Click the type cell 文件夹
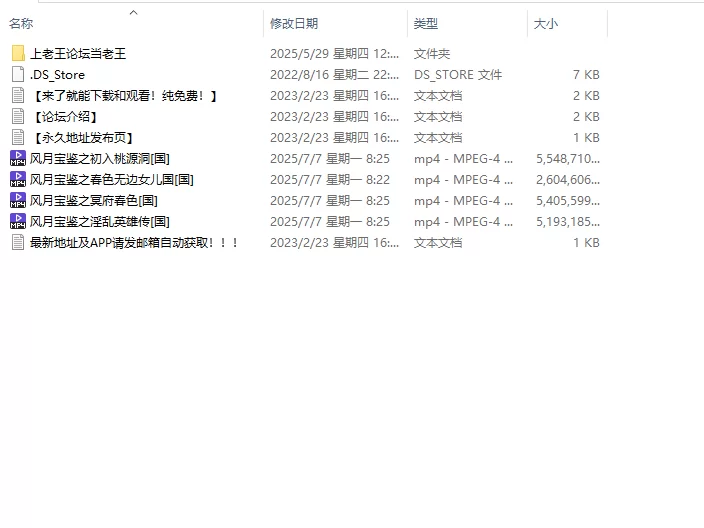The width and height of the screenshot is (704, 528). [x=431, y=54]
